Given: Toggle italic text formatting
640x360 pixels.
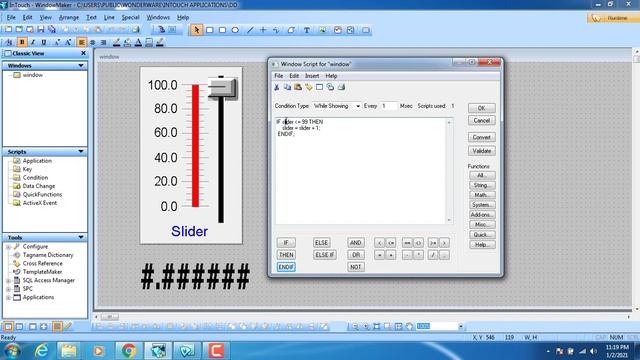Looking at the screenshot, I should (x=33, y=42).
